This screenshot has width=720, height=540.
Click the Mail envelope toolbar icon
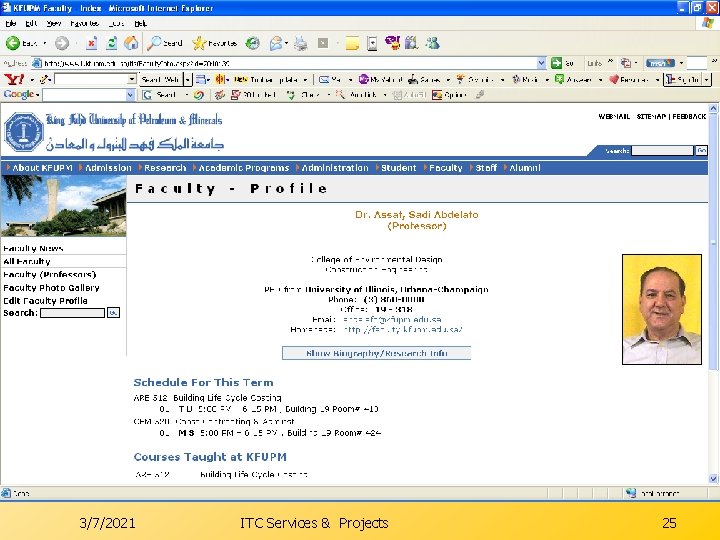click(276, 43)
